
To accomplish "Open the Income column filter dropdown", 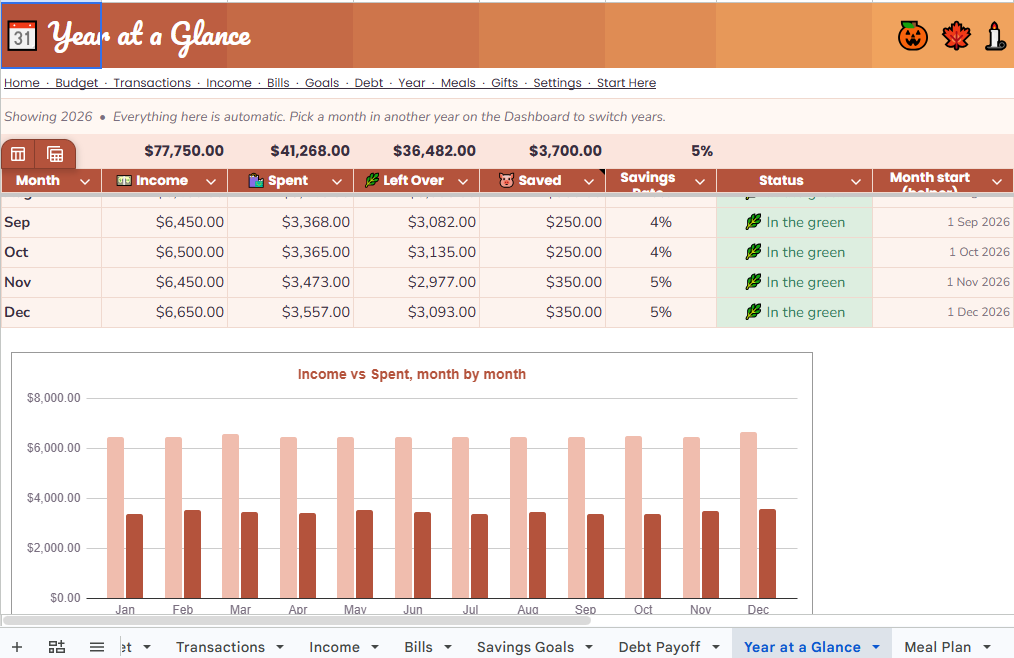I will click(x=211, y=182).
